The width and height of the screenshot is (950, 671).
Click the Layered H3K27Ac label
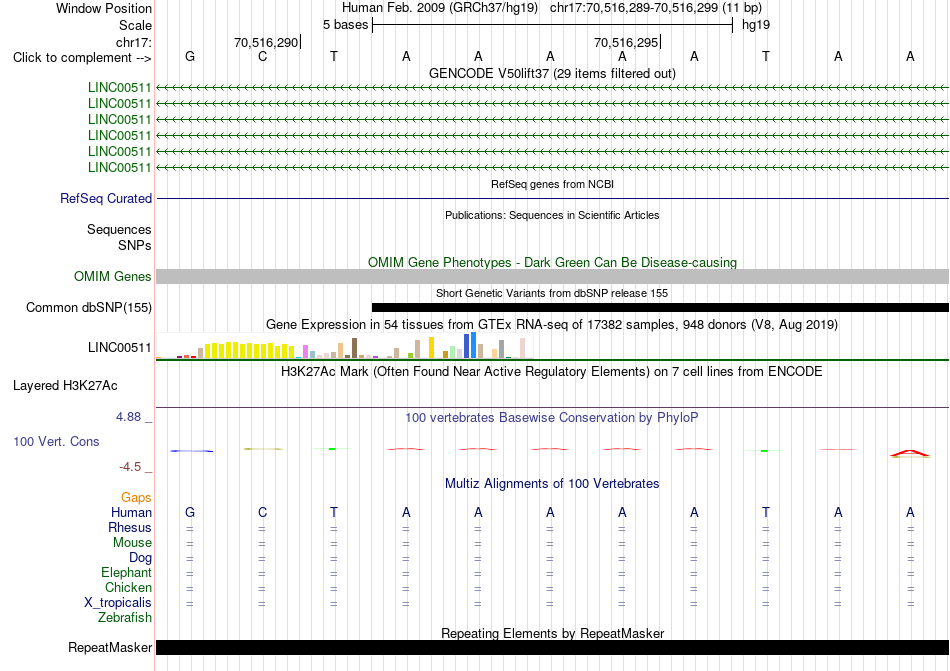65,386
